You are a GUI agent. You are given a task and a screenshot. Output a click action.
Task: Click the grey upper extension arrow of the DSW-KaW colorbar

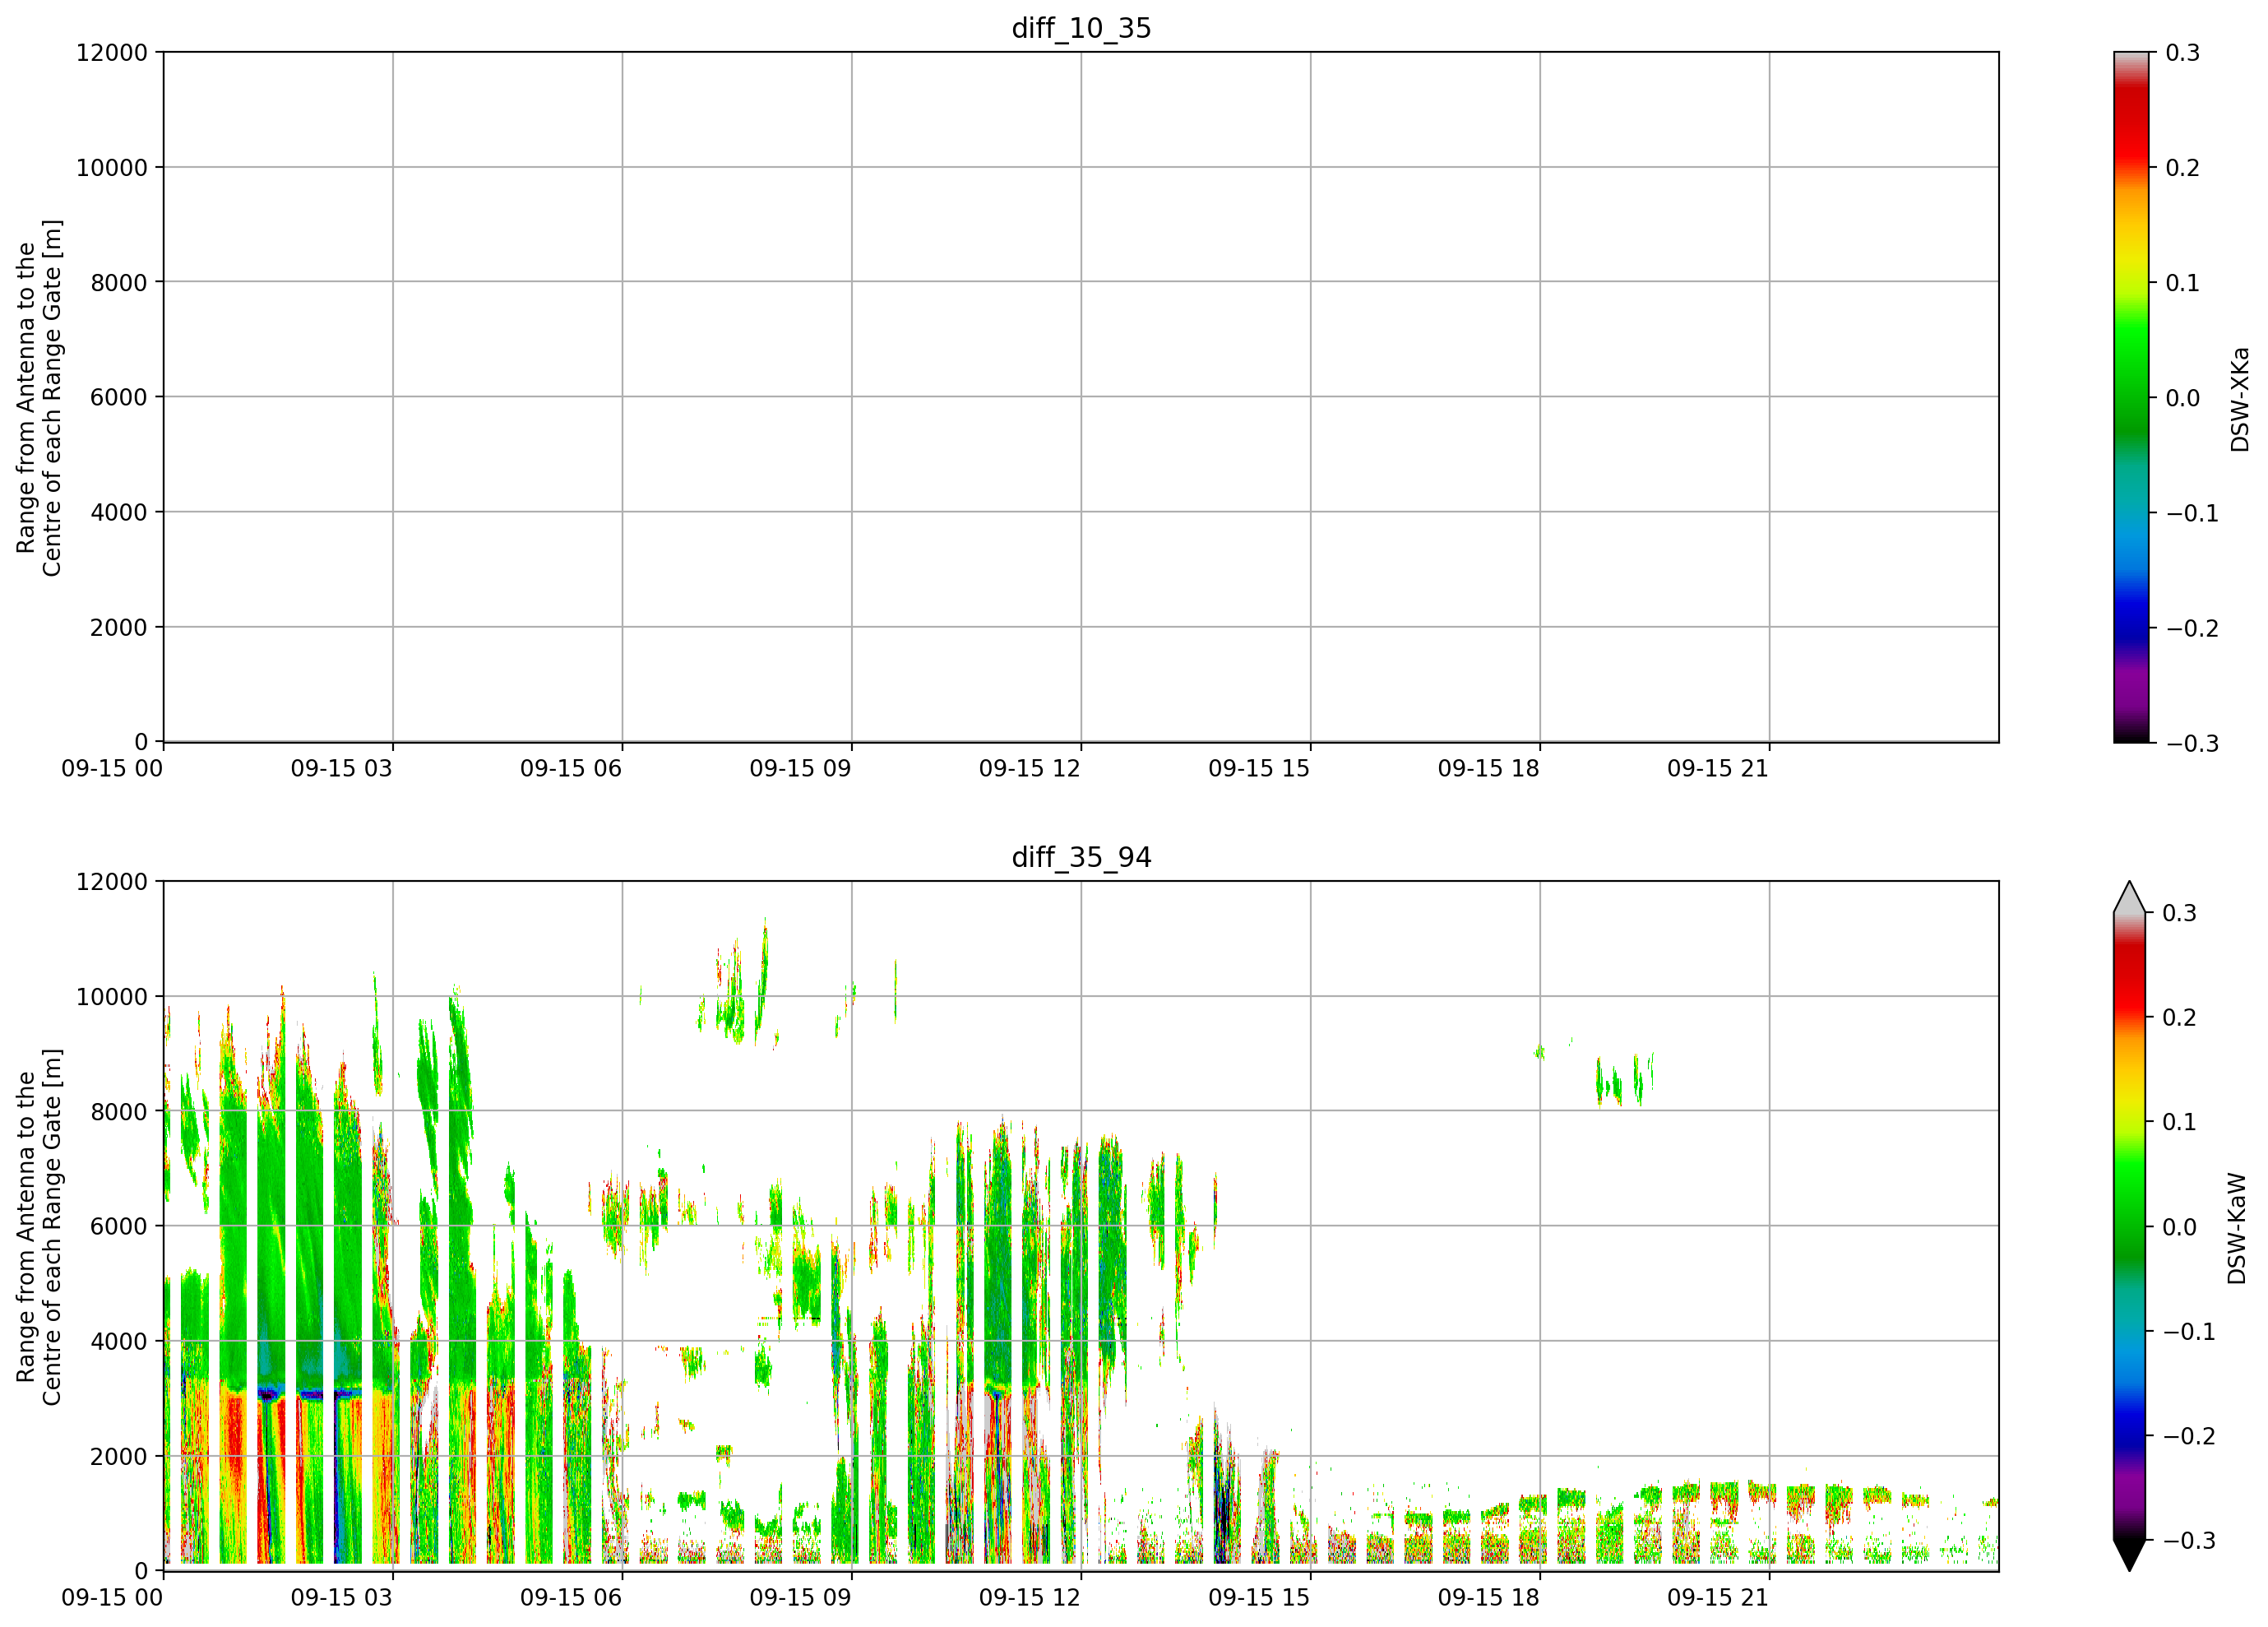(2129, 897)
